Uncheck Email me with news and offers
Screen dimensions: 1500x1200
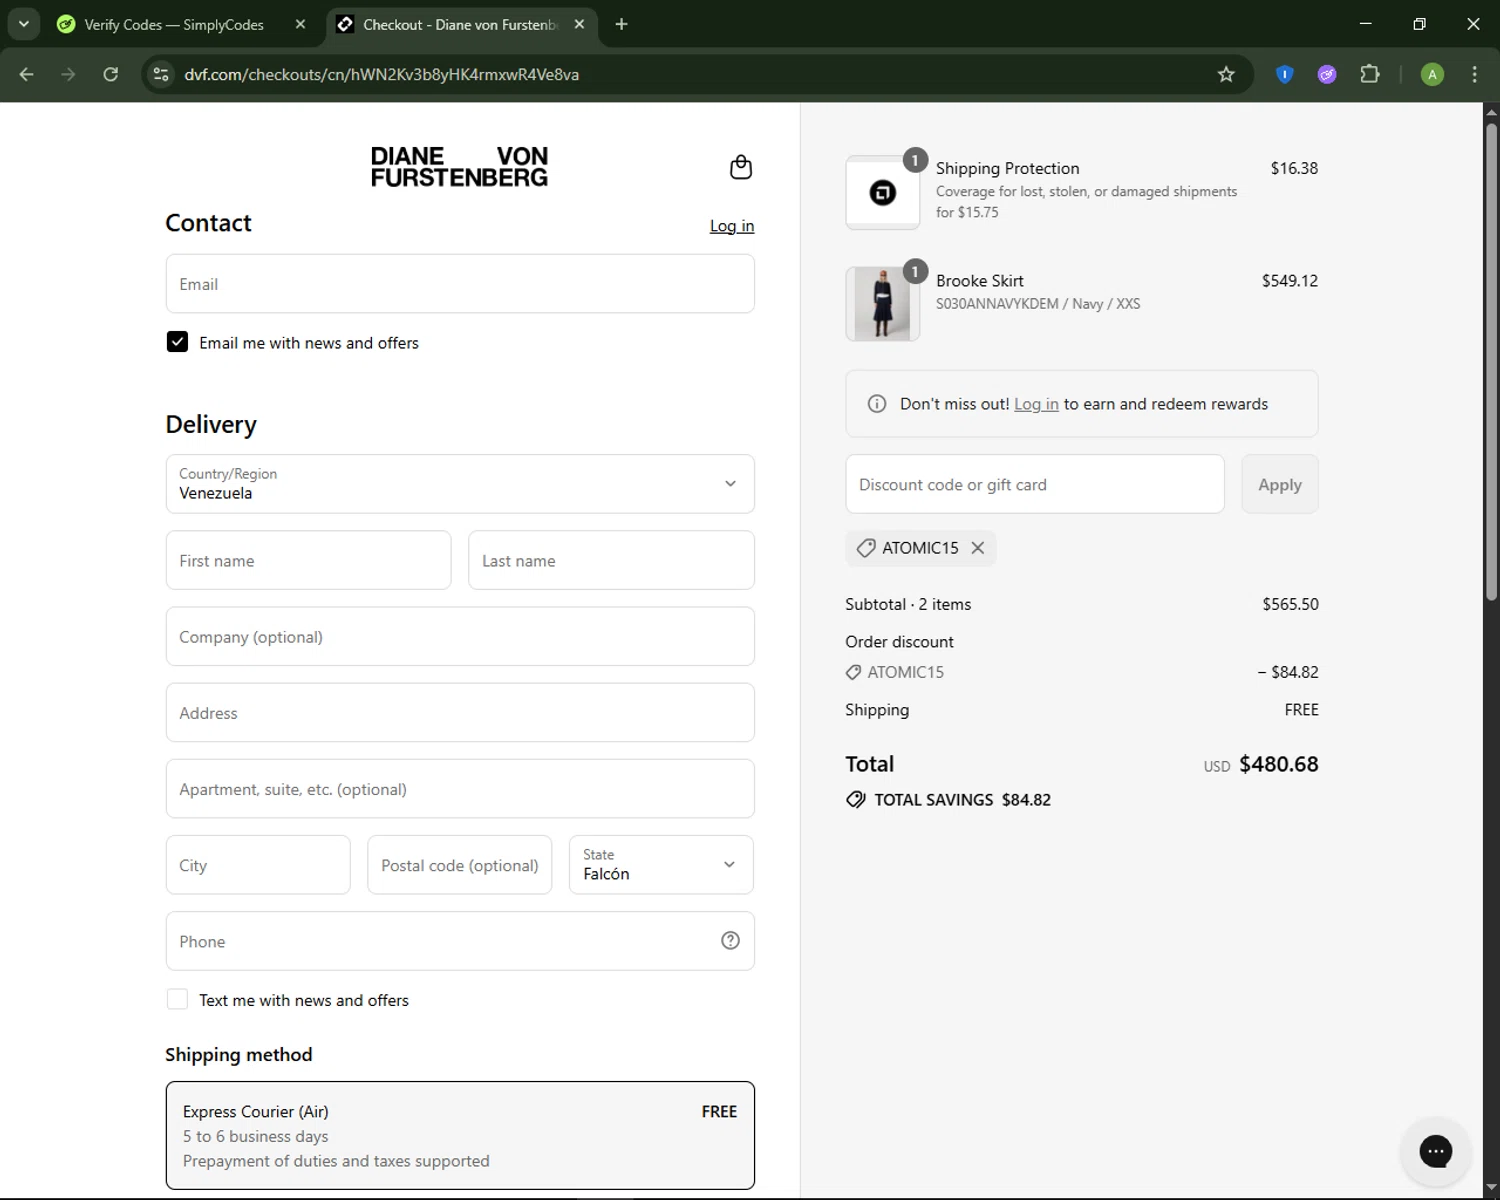(x=177, y=342)
